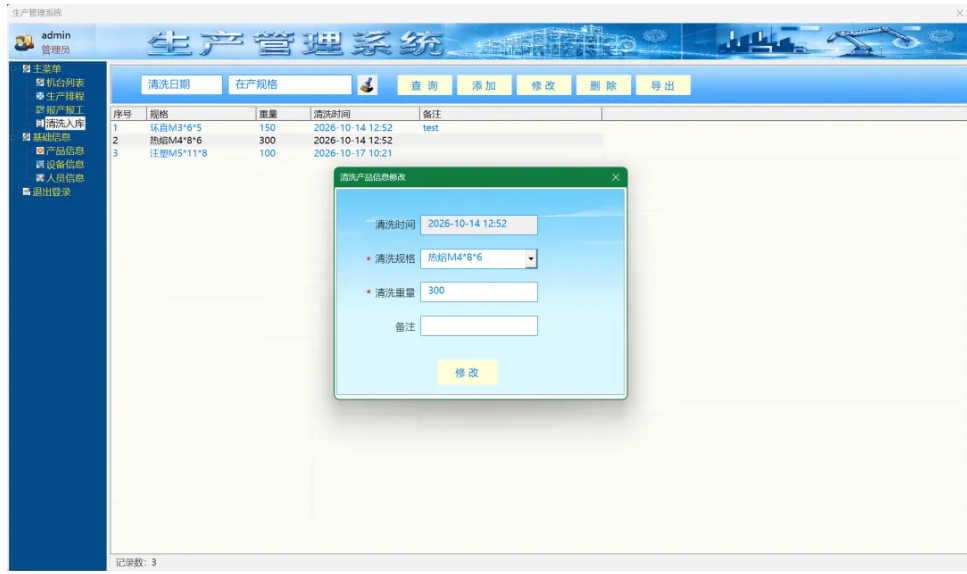This screenshot has height=574, width=967.
Task: Click the empty 备注 input in dialog
Action: [479, 326]
